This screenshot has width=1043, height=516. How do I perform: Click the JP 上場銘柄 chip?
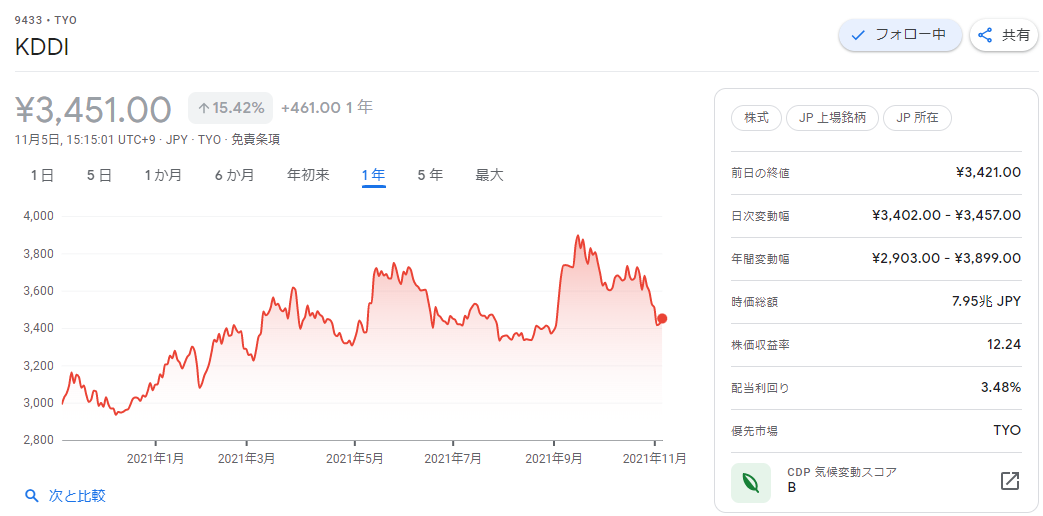coord(832,118)
